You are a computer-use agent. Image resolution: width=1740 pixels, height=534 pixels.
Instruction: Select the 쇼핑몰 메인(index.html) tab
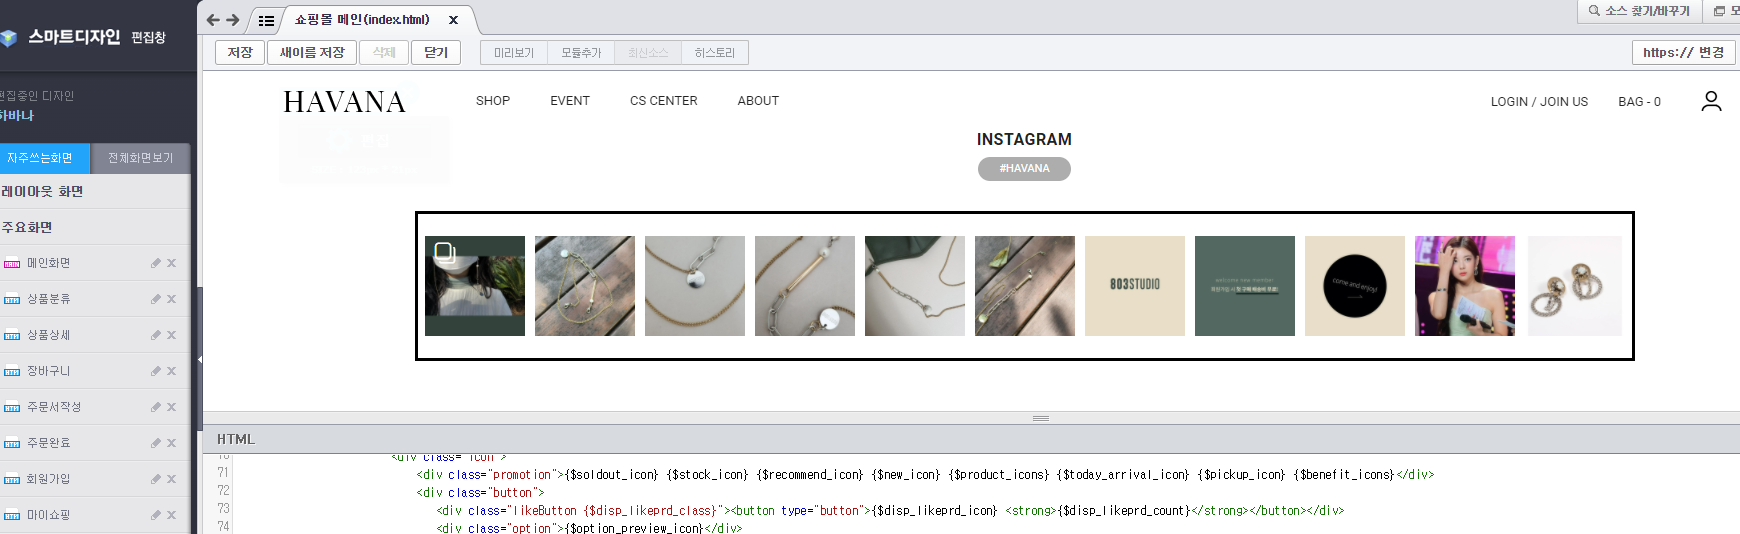pyautogui.click(x=362, y=20)
